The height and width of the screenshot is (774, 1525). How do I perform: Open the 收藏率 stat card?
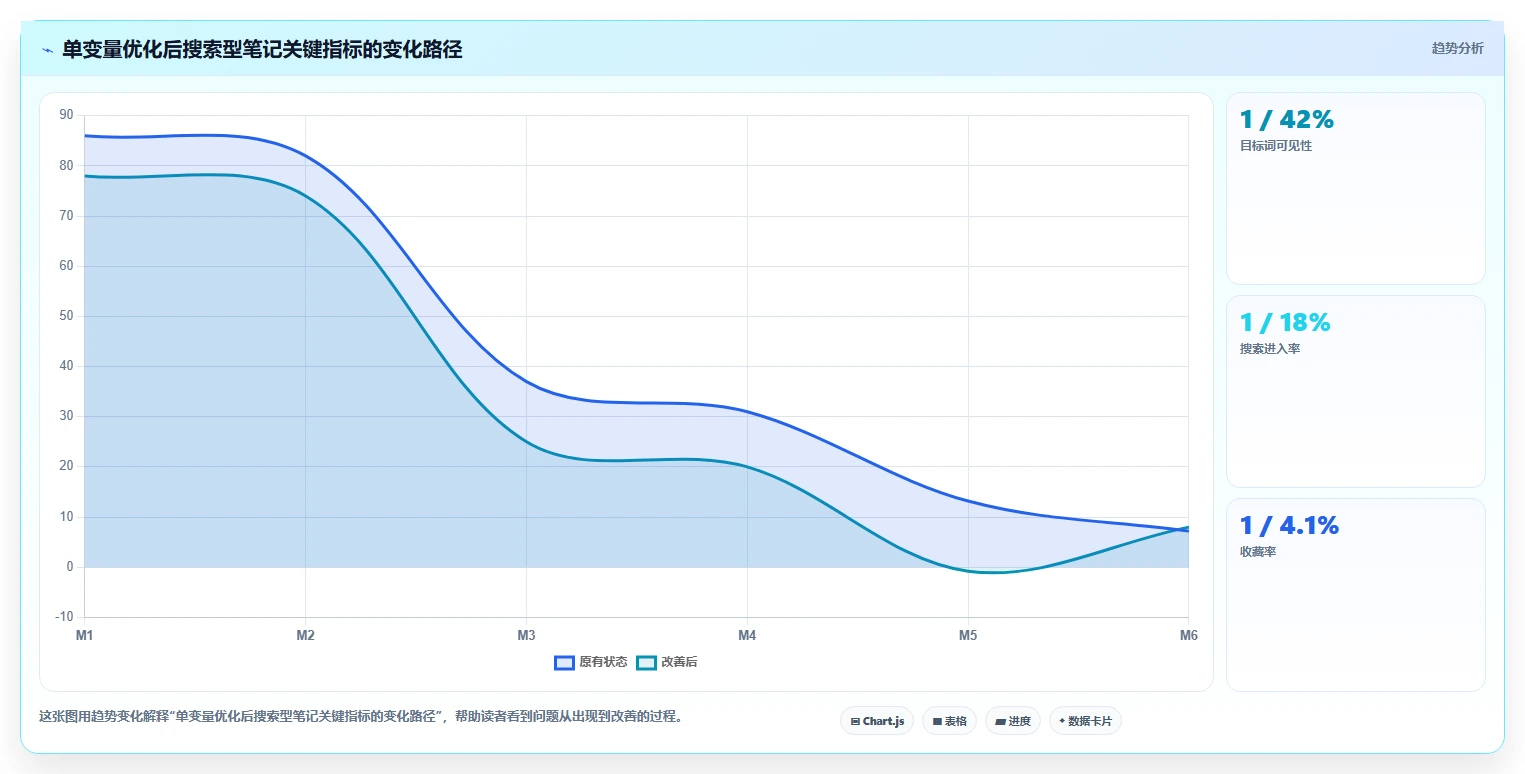click(1355, 595)
